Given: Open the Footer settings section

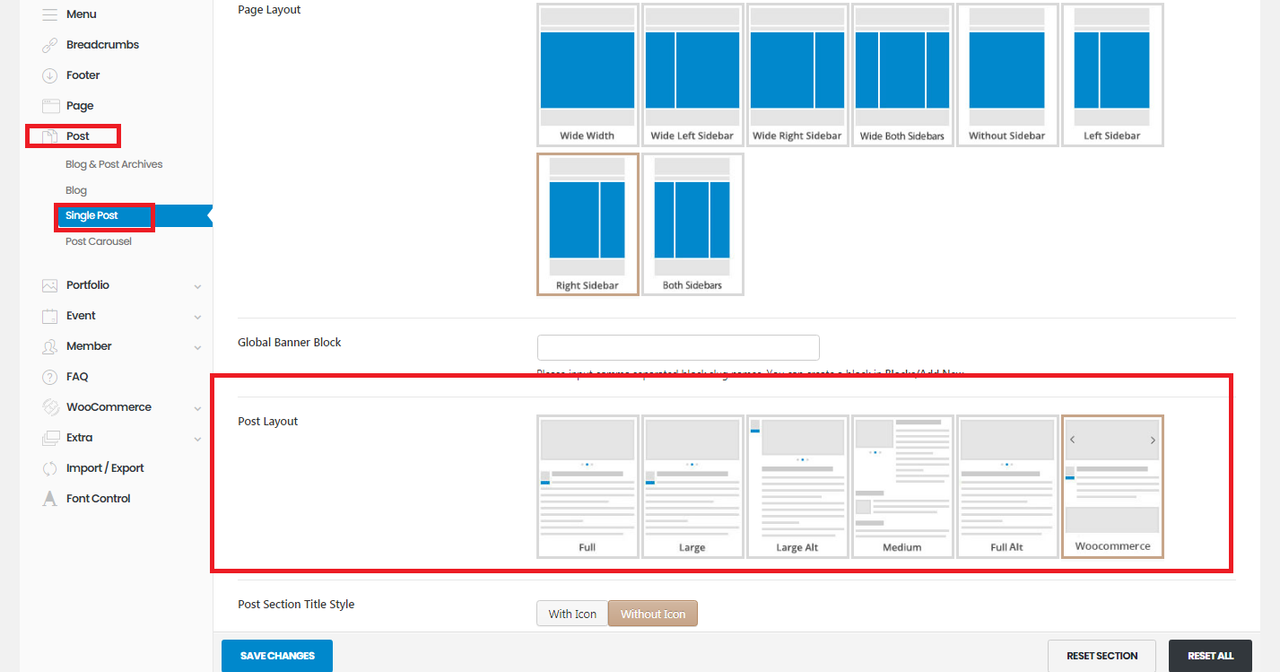Looking at the screenshot, I should [83, 75].
